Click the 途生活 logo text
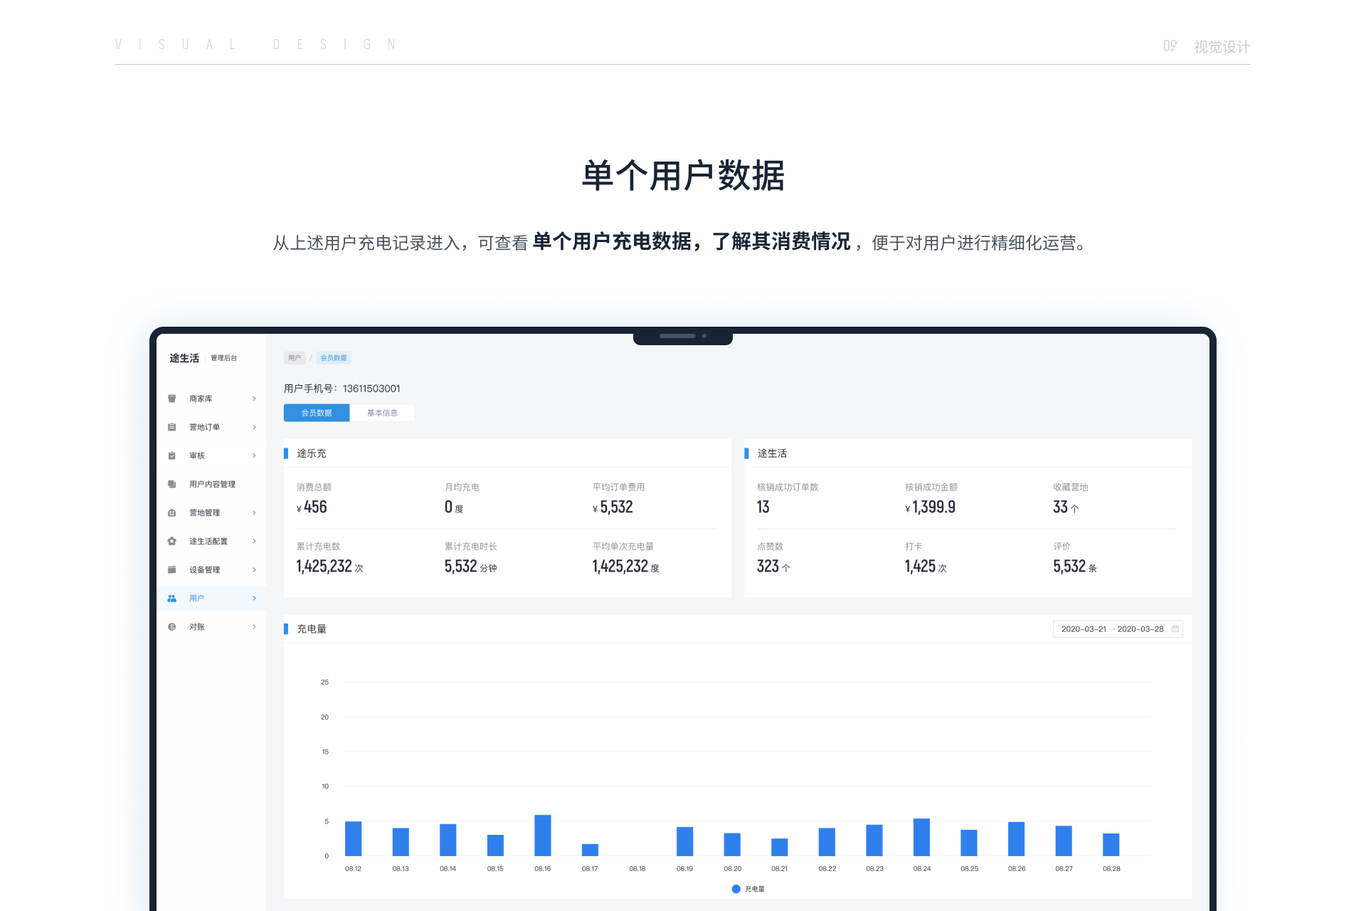Screen dimensions: 1366x911 184,357
